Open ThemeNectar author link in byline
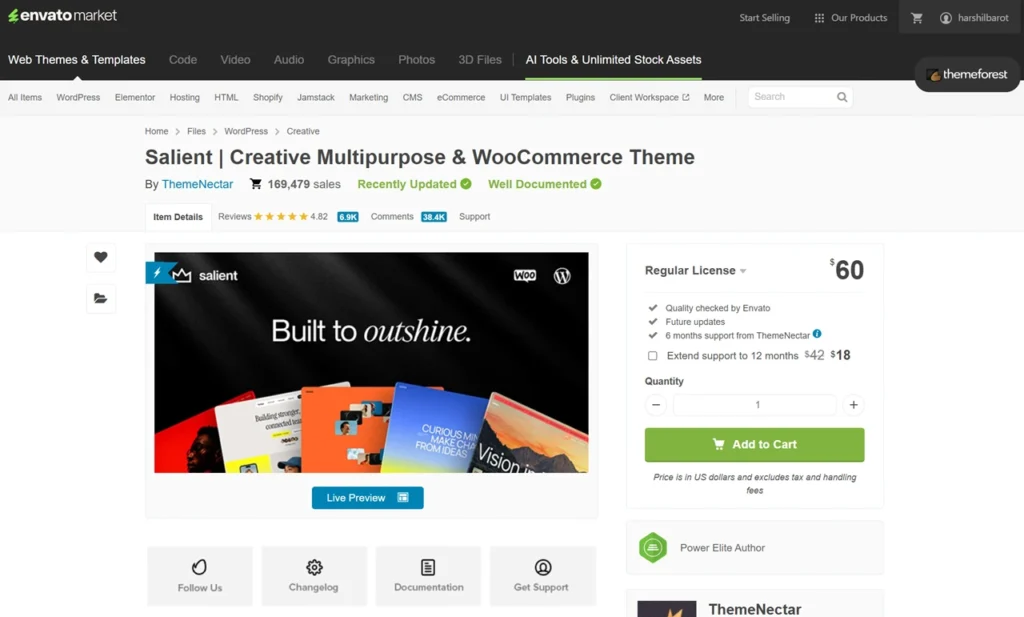Viewport: 1024px width, 617px height. [x=197, y=184]
